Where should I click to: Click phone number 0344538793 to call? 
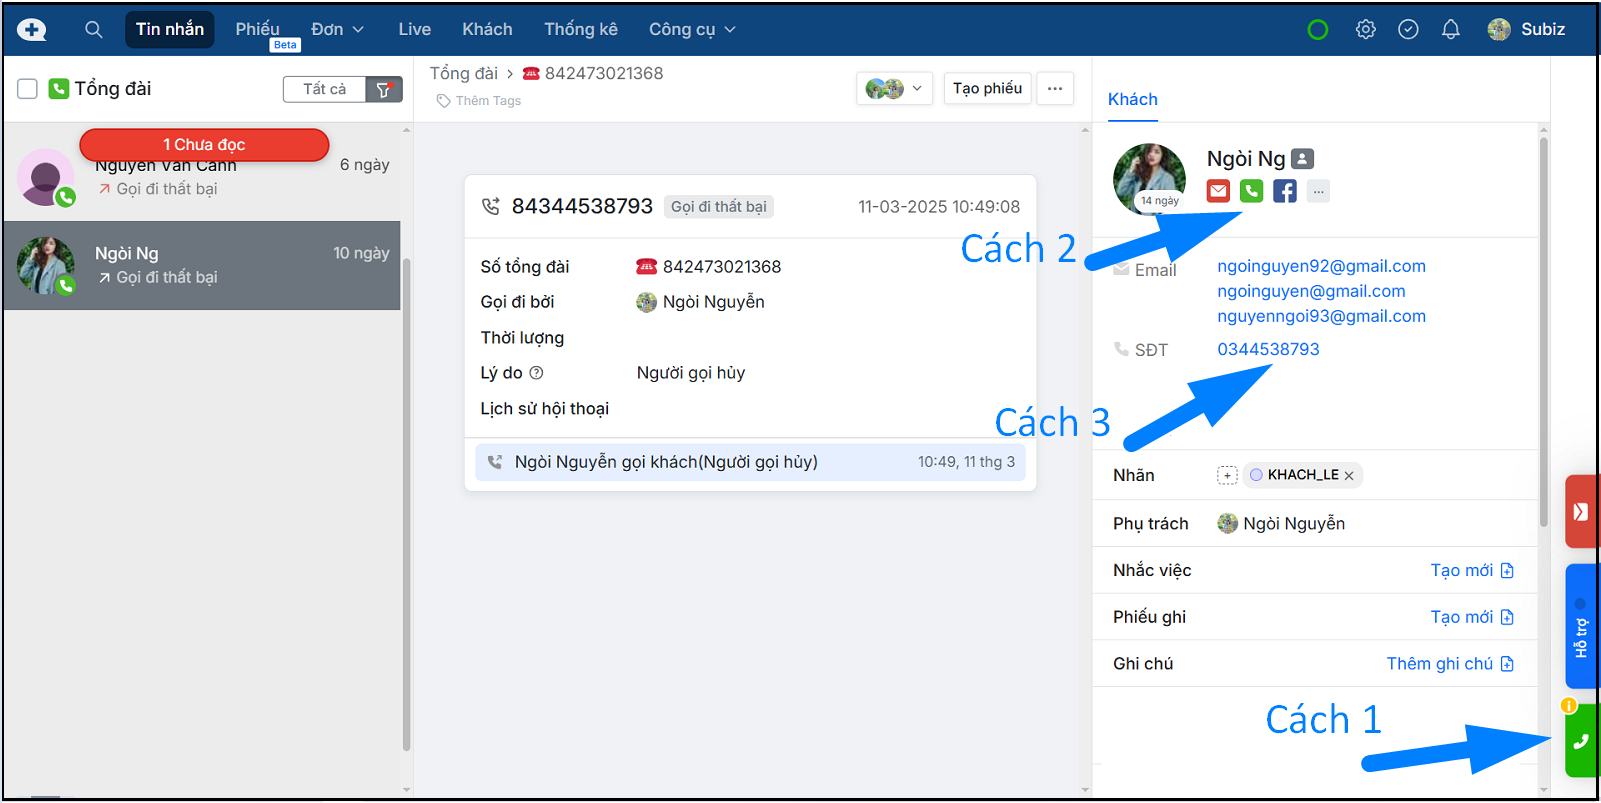(1267, 349)
